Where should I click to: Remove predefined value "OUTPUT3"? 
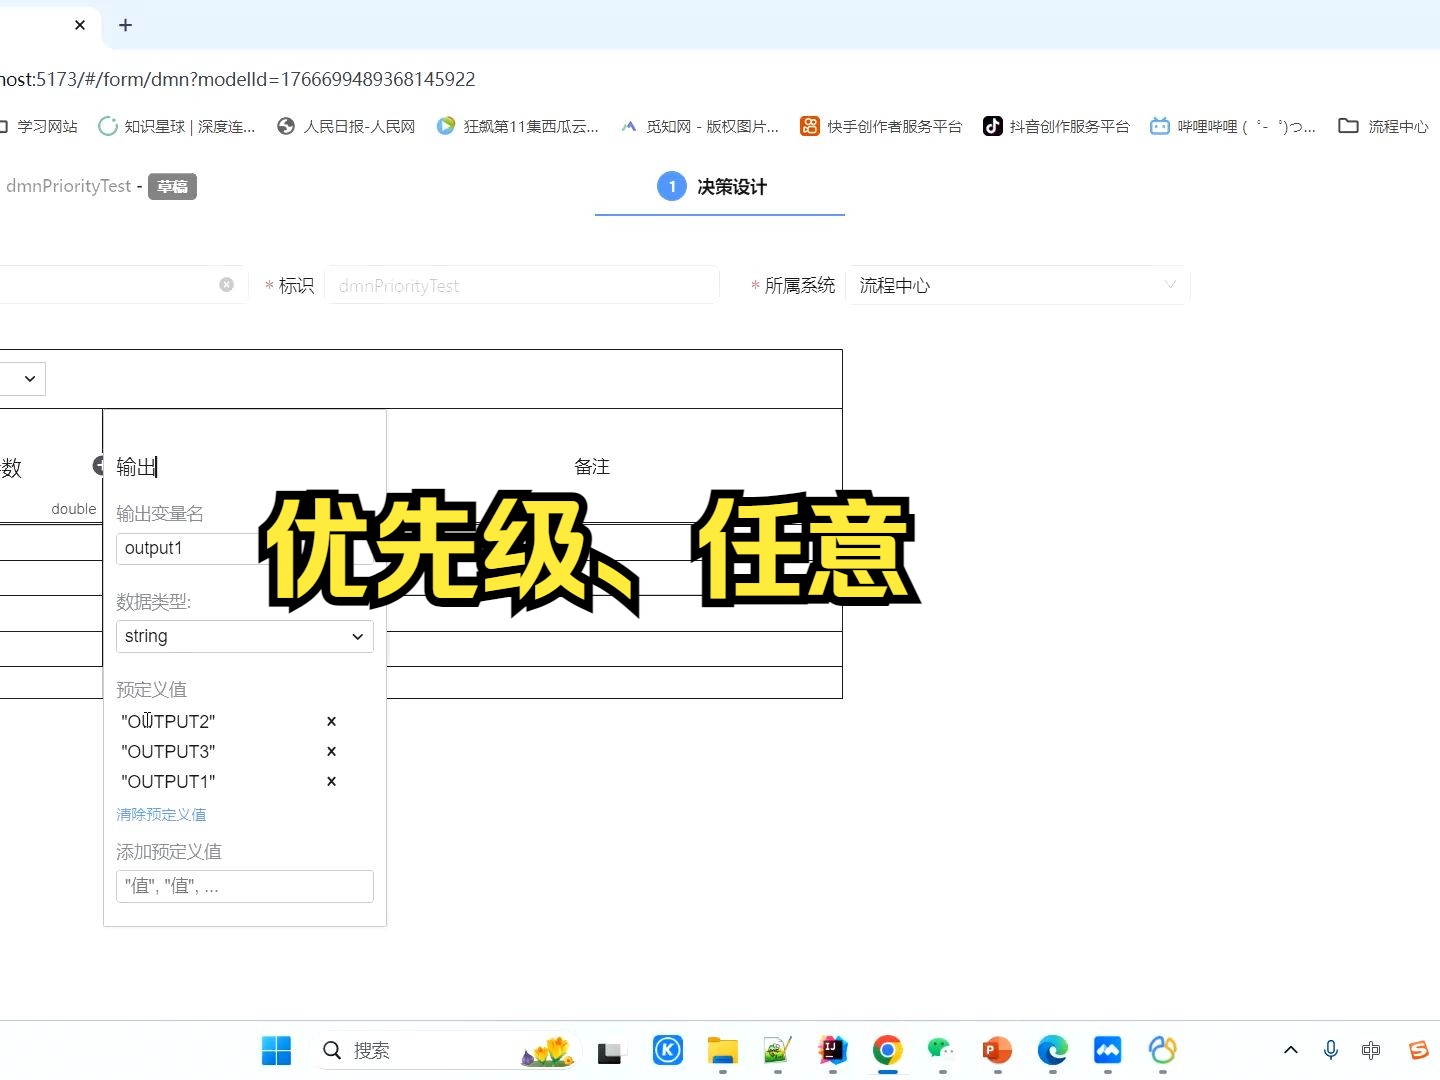[331, 751]
